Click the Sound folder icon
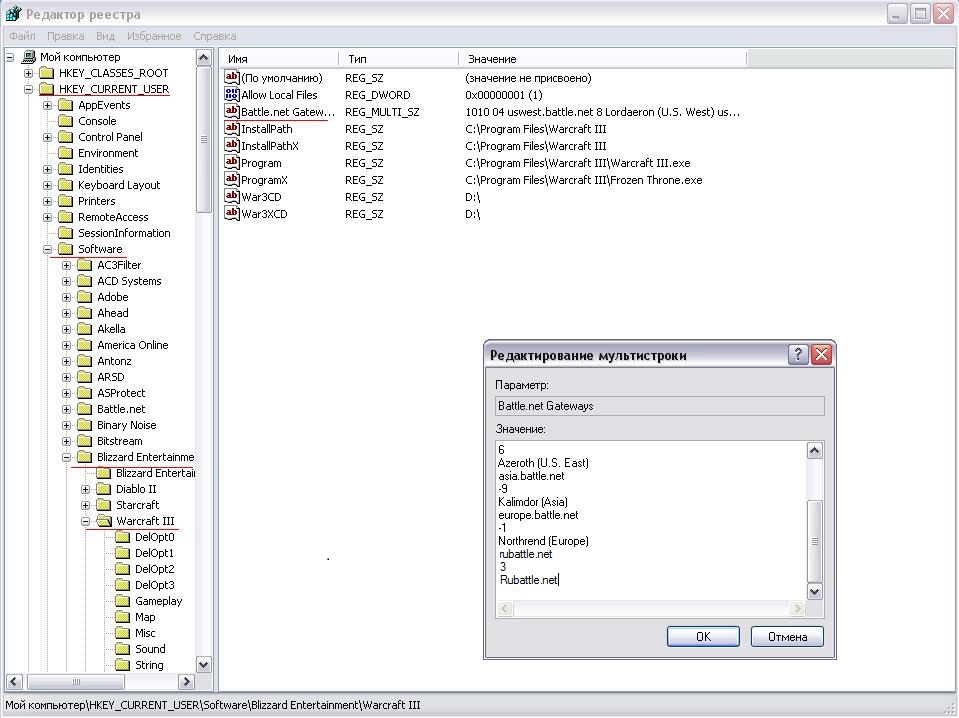This screenshot has width=959, height=718. (x=123, y=649)
